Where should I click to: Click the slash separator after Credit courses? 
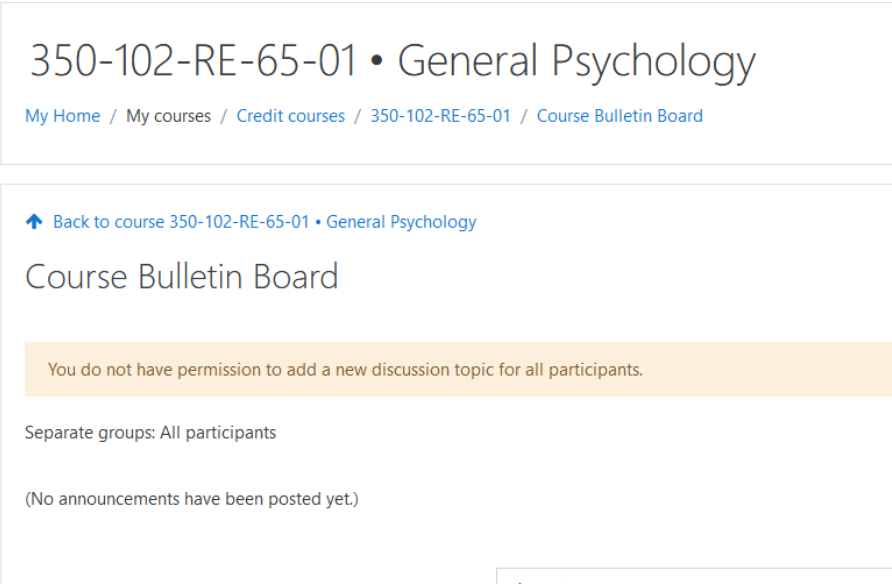coord(358,116)
